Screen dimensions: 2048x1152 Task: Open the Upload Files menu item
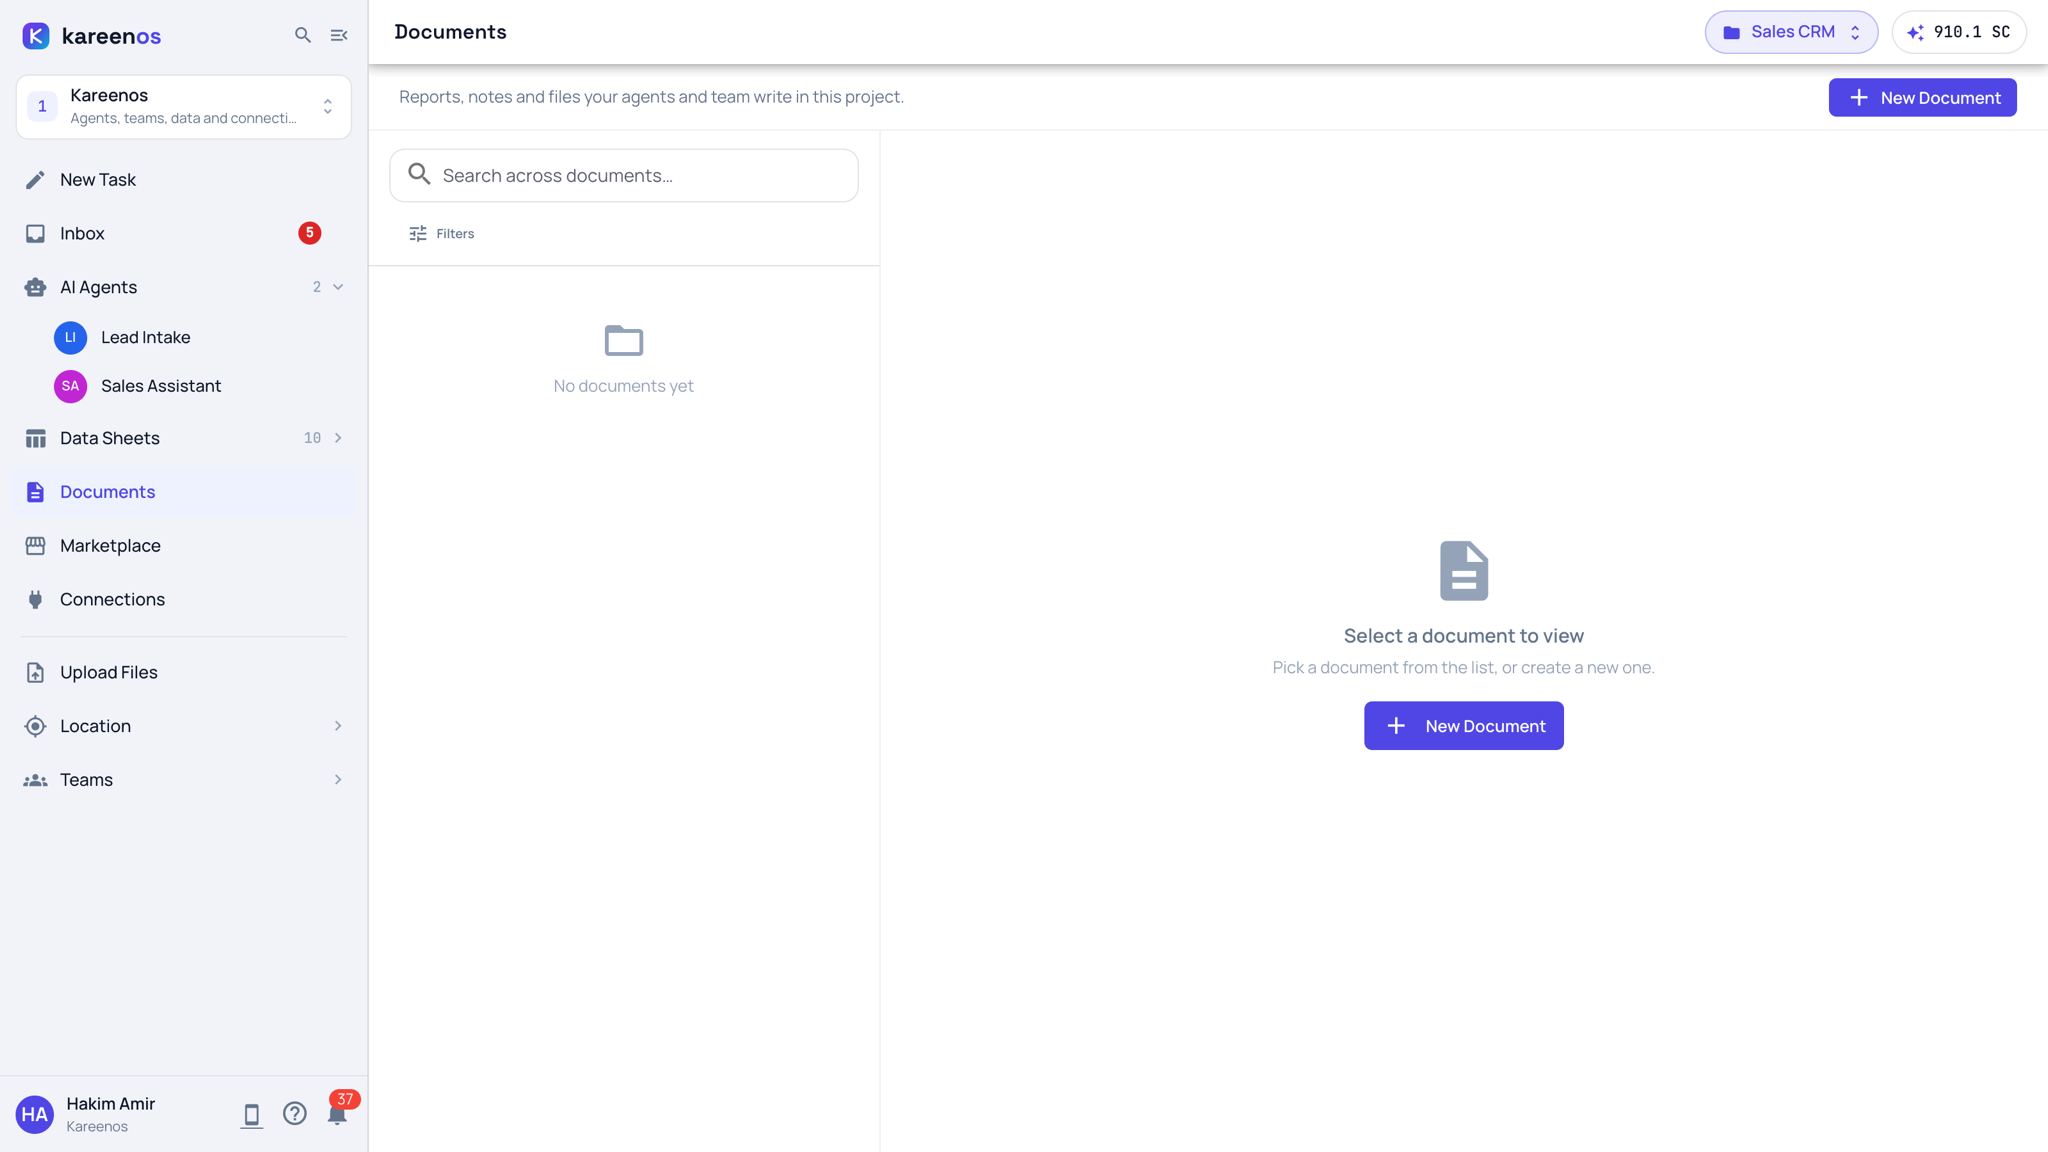(184, 673)
